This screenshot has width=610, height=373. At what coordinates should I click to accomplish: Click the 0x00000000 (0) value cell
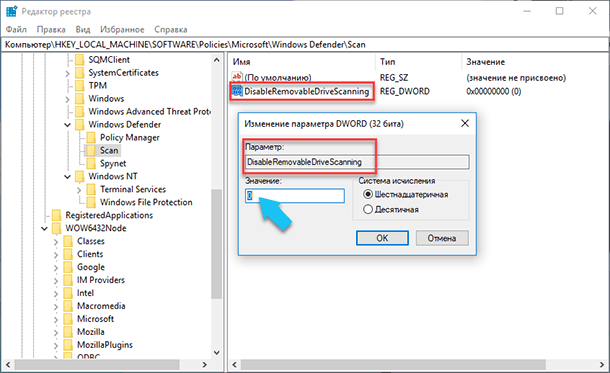494,91
